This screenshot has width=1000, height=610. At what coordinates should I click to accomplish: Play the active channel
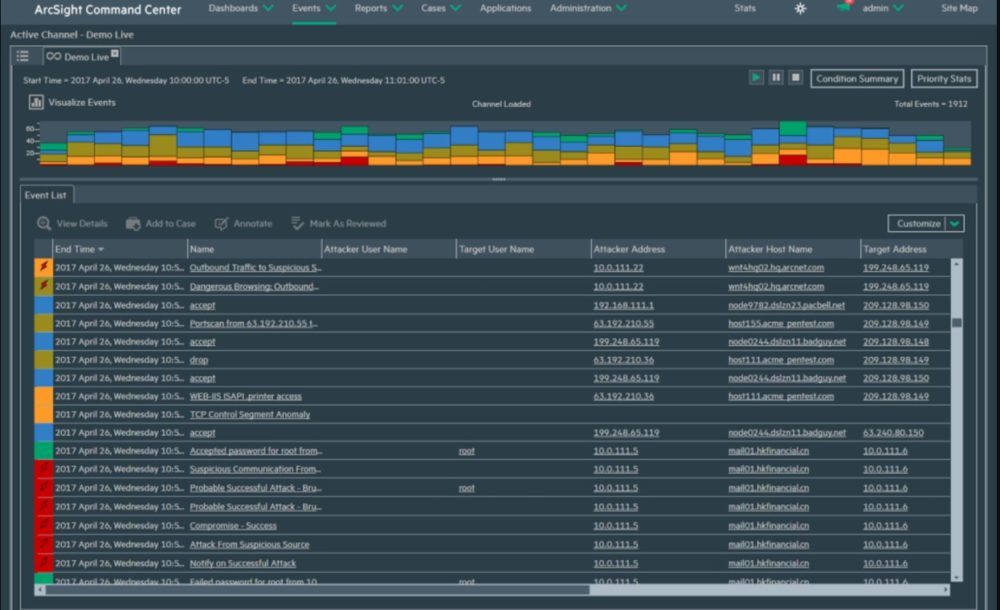(757, 78)
